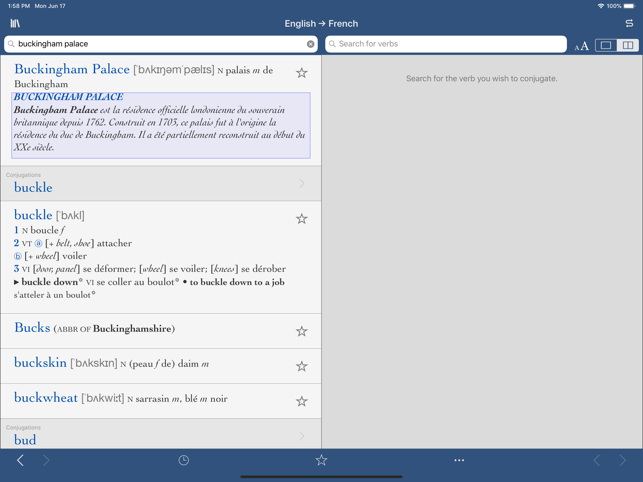Open more options ellipsis menu
The image size is (643, 482).
(x=459, y=460)
